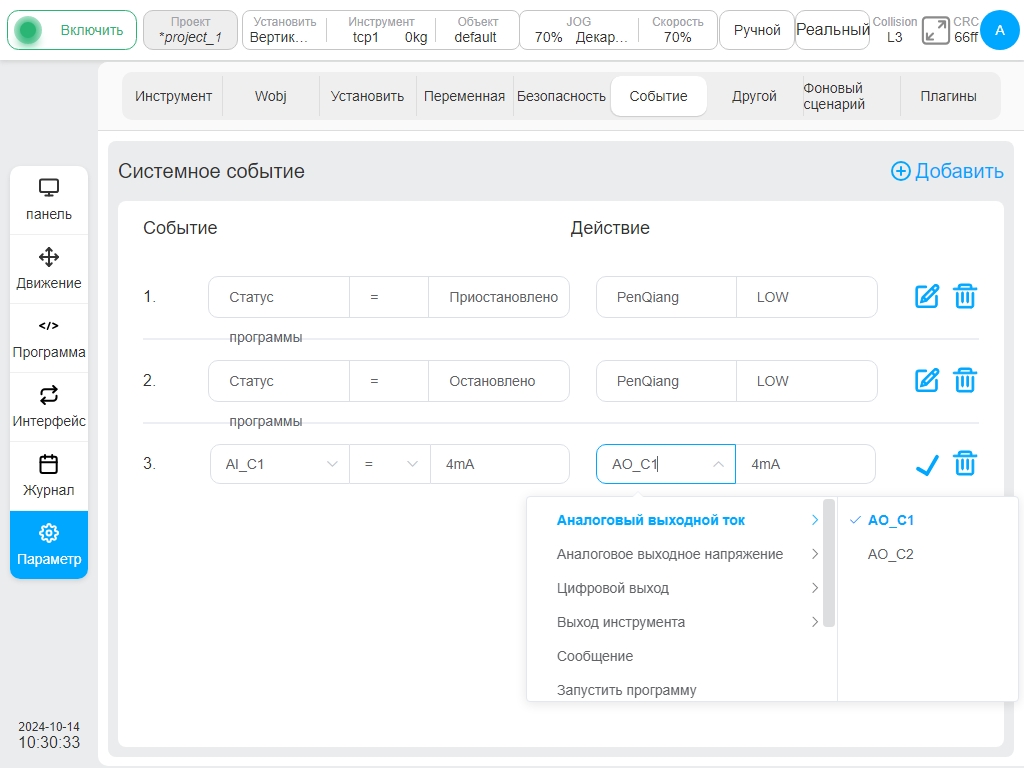Select Запустить программу in action menu
This screenshot has height=768, width=1024.
681,689
